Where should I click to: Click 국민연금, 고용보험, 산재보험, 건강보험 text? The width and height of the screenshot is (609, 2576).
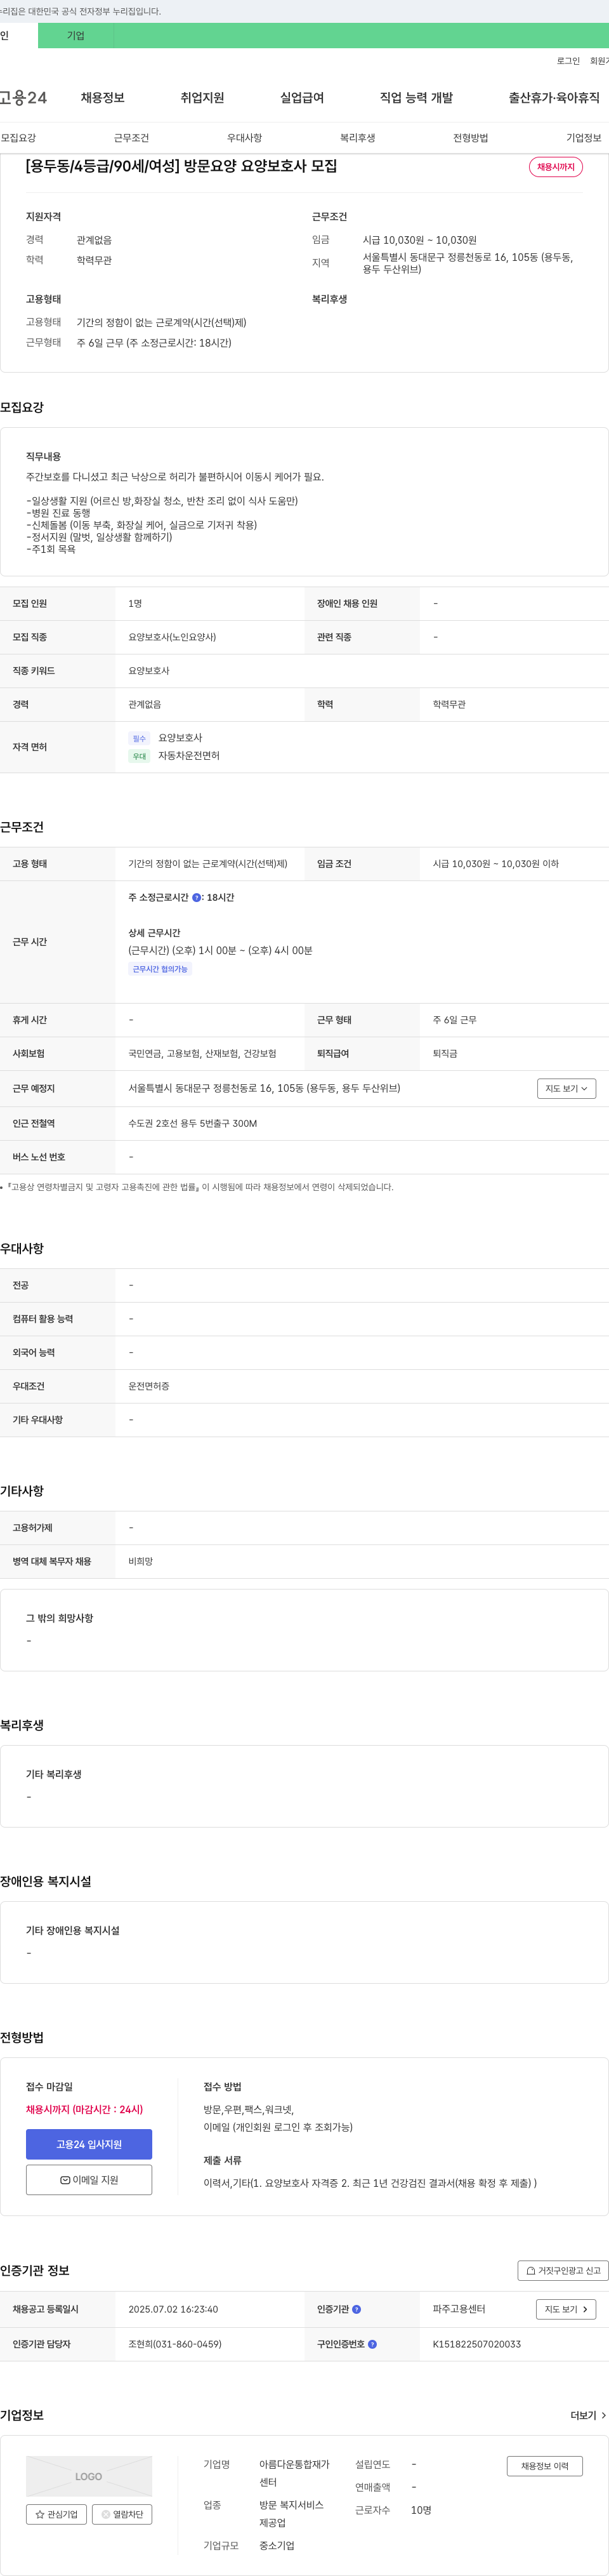click(202, 1053)
